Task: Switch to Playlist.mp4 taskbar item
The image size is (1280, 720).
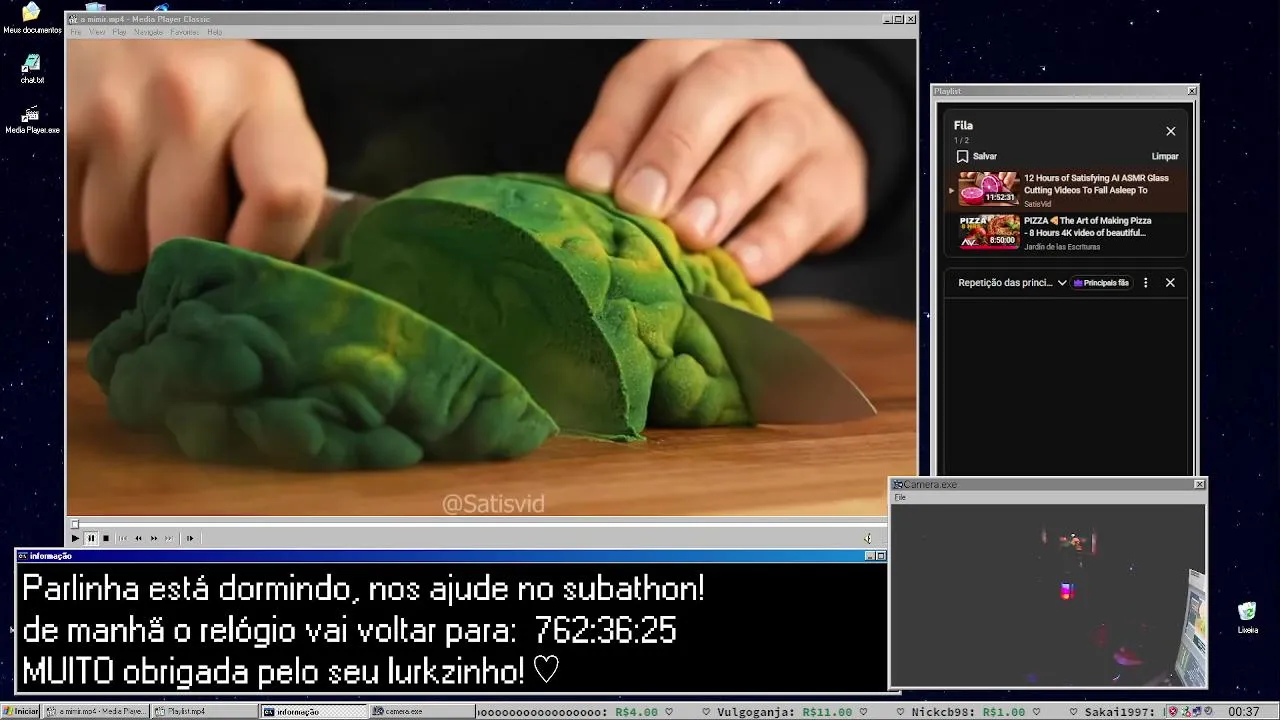Action: tap(205, 711)
